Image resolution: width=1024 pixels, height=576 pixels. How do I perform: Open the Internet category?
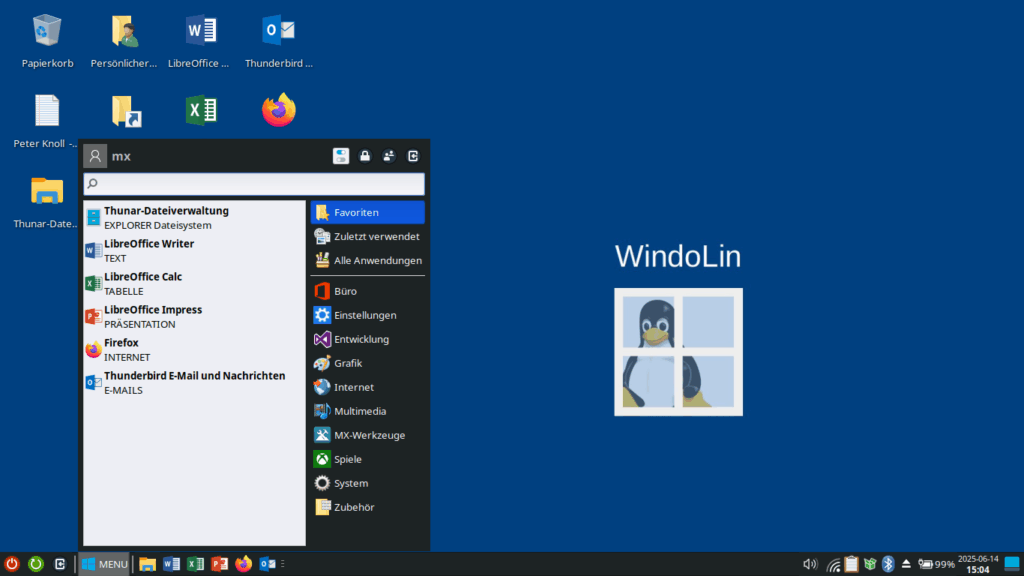pyautogui.click(x=368, y=387)
